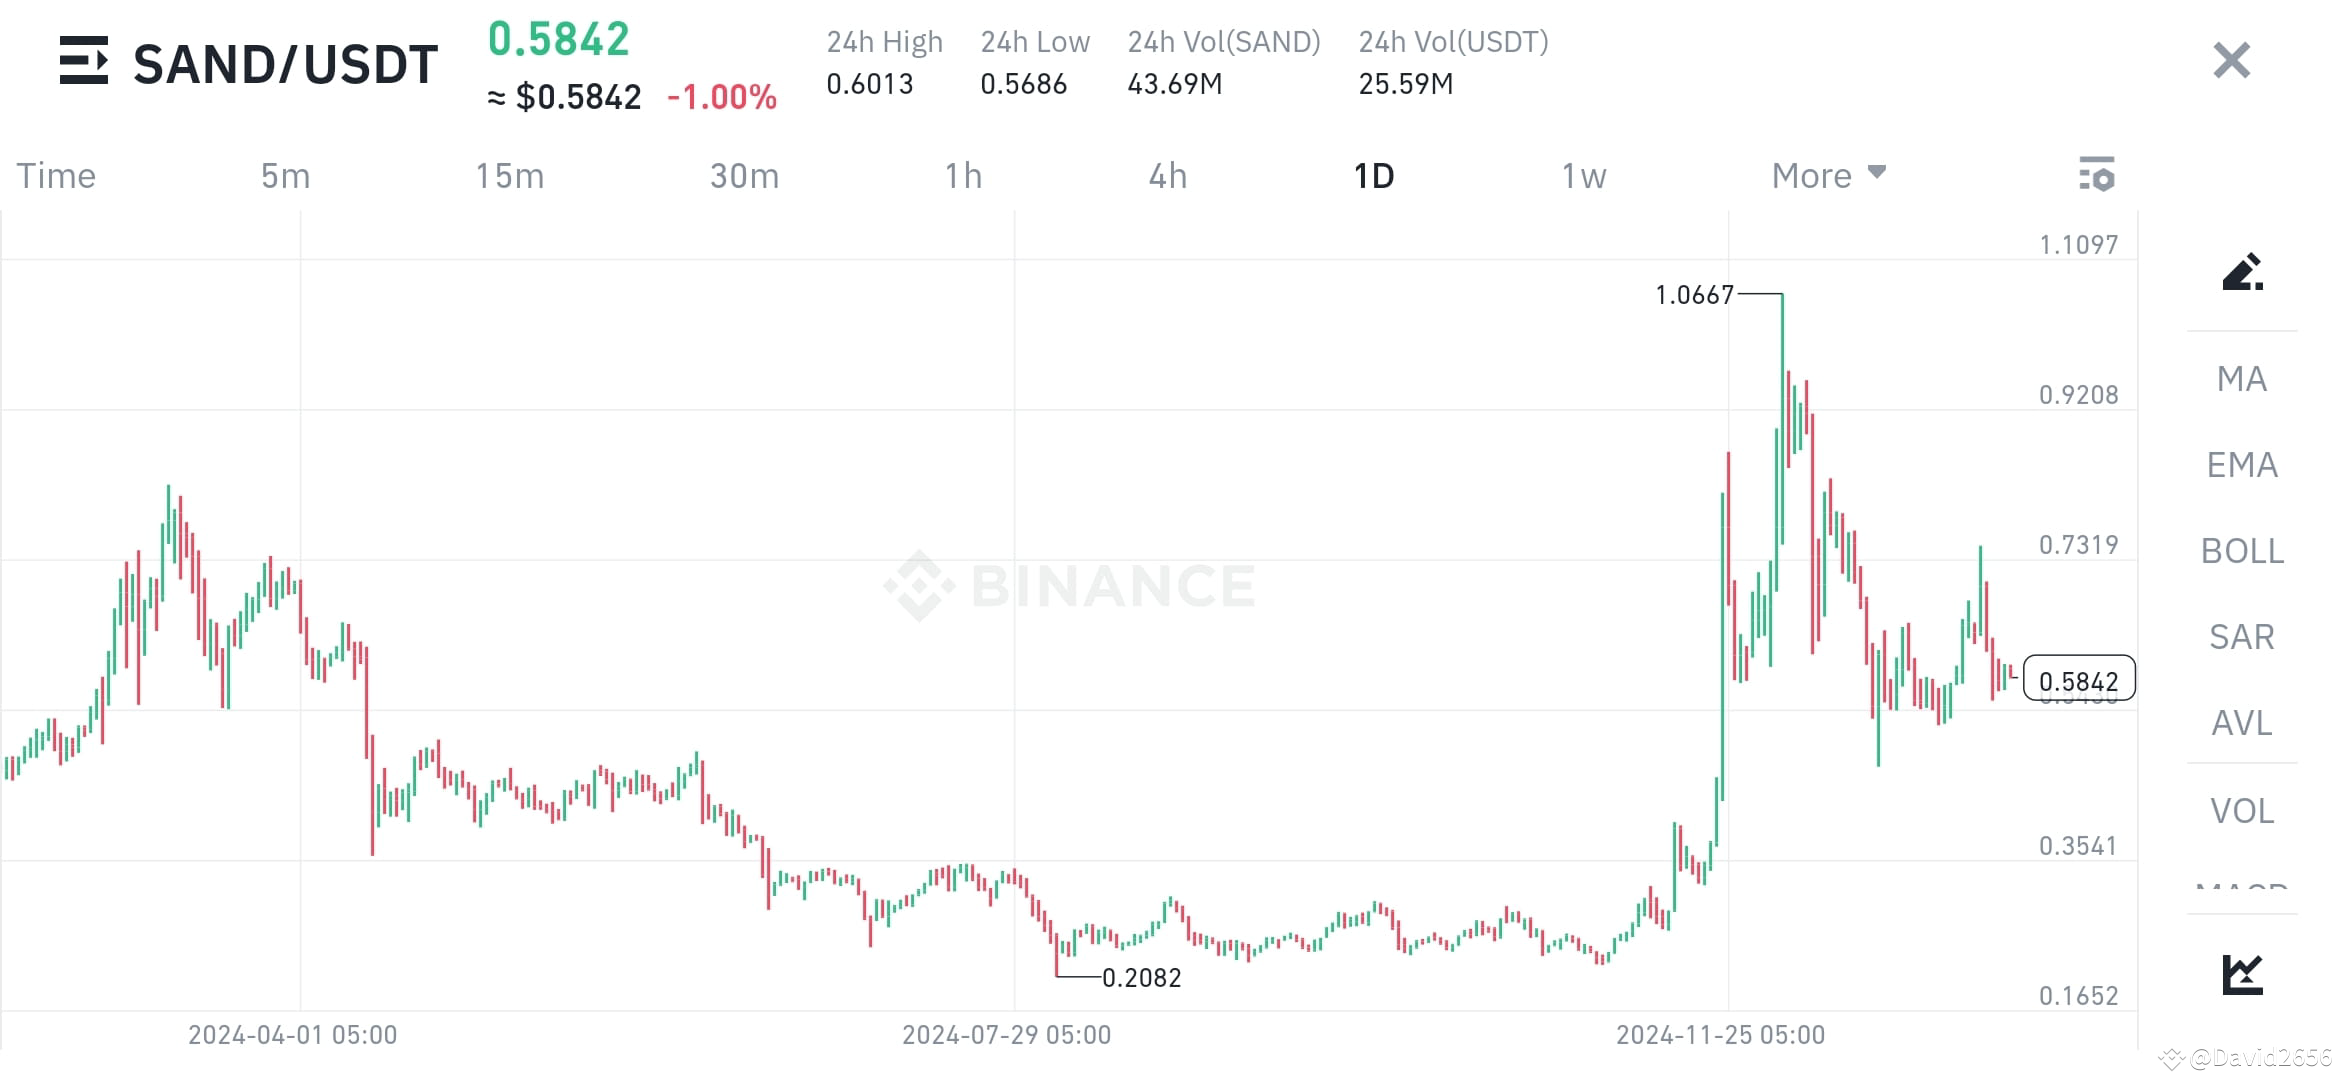Switch to the 15m interval
This screenshot has width=2340, height=1080.
[509, 175]
